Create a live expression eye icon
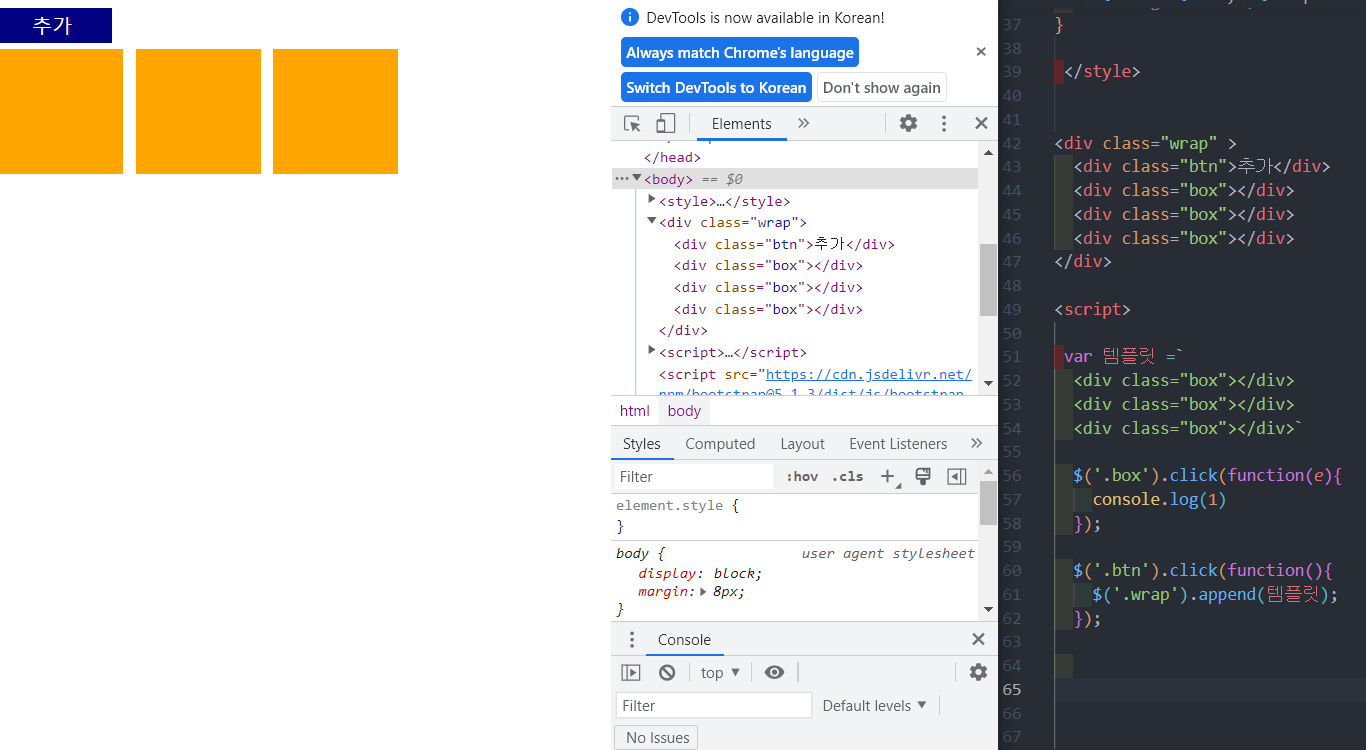 [774, 673]
